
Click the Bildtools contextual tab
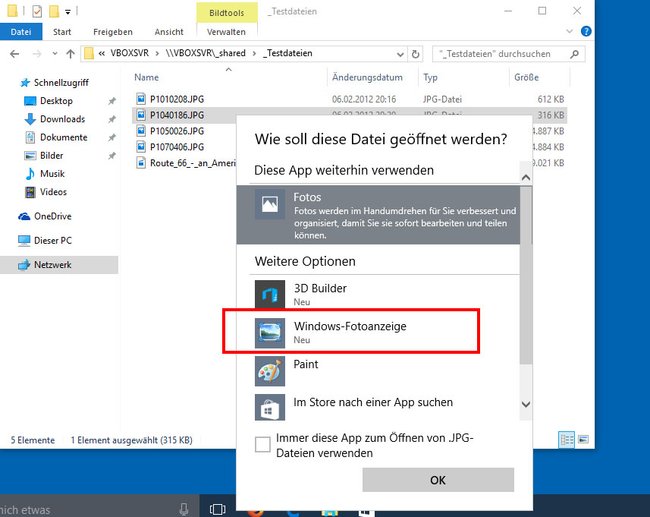coord(226,12)
